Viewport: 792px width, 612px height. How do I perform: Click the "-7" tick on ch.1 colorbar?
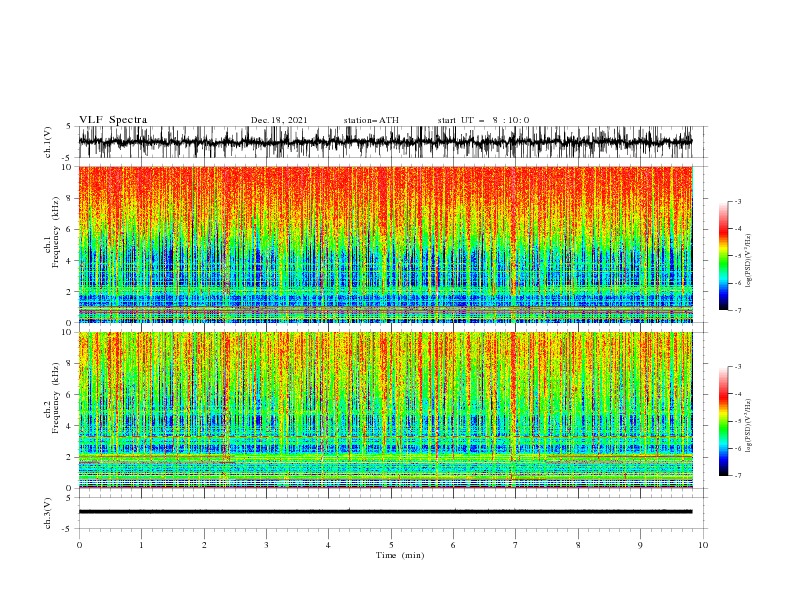pyautogui.click(x=737, y=310)
